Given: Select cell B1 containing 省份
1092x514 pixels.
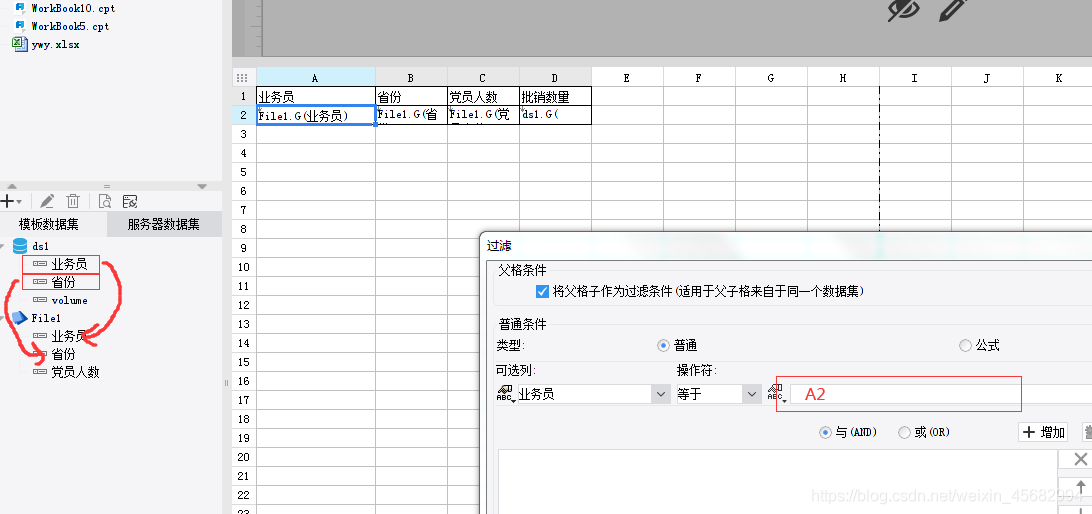Looking at the screenshot, I should point(411,96).
